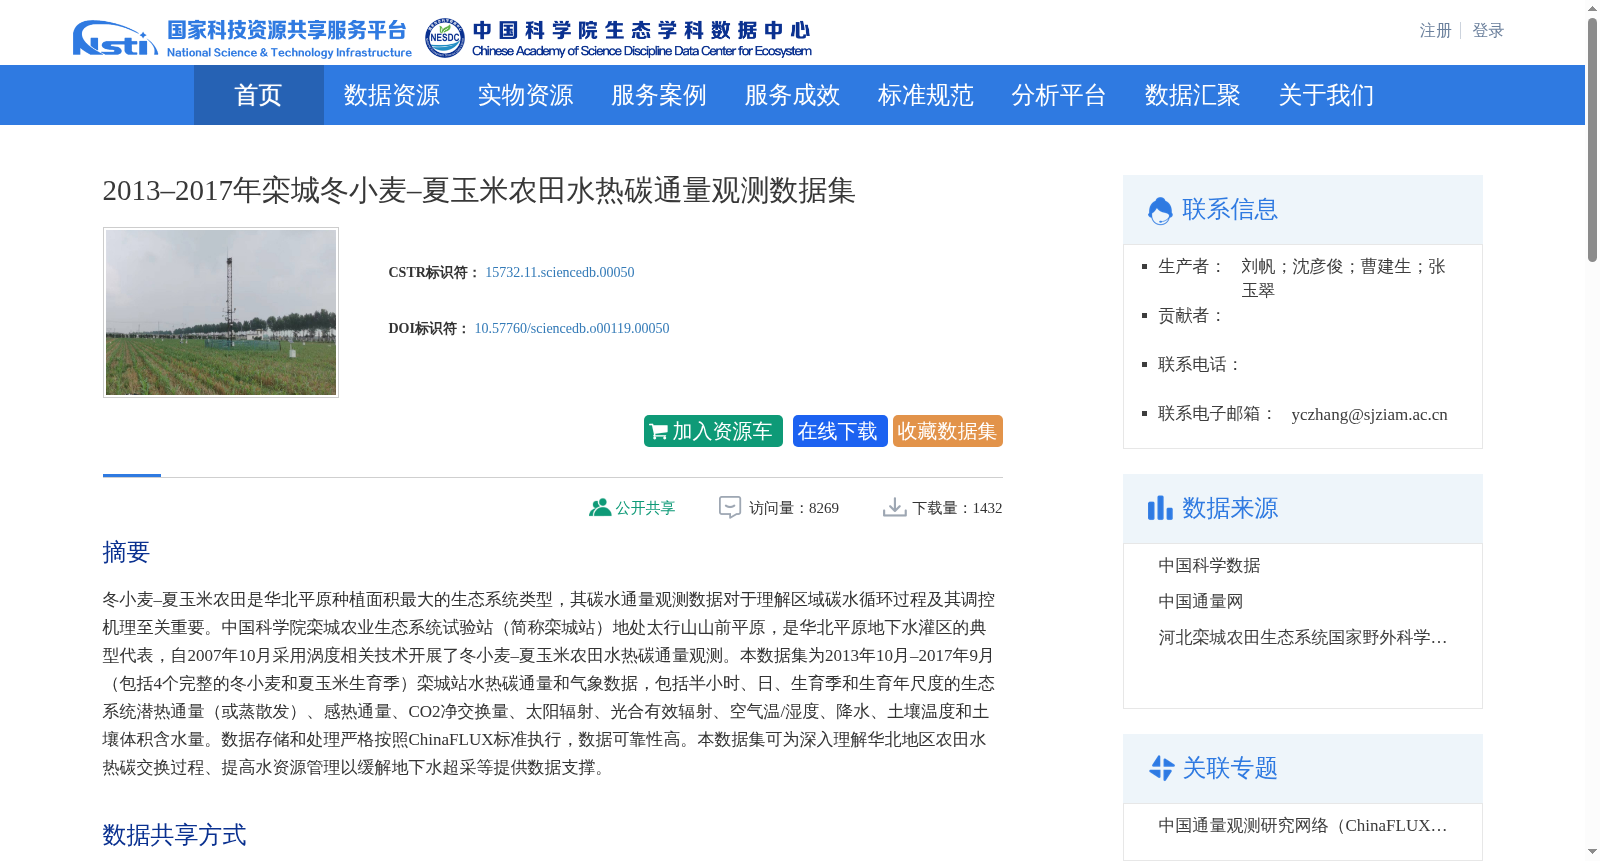Click the NESDC ecosystem data center logo

click(618, 38)
